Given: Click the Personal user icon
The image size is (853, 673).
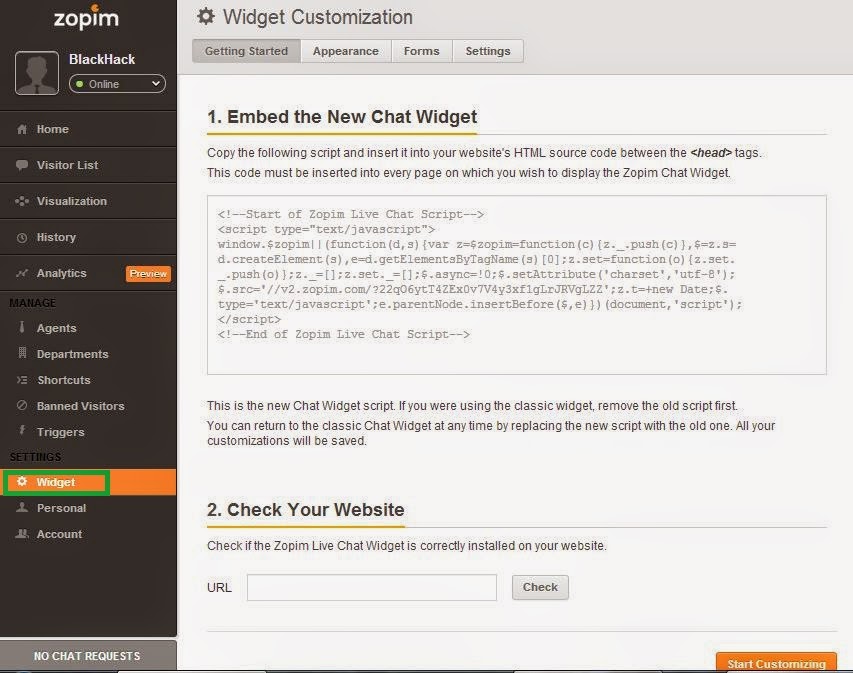Looking at the screenshot, I should click(22, 508).
